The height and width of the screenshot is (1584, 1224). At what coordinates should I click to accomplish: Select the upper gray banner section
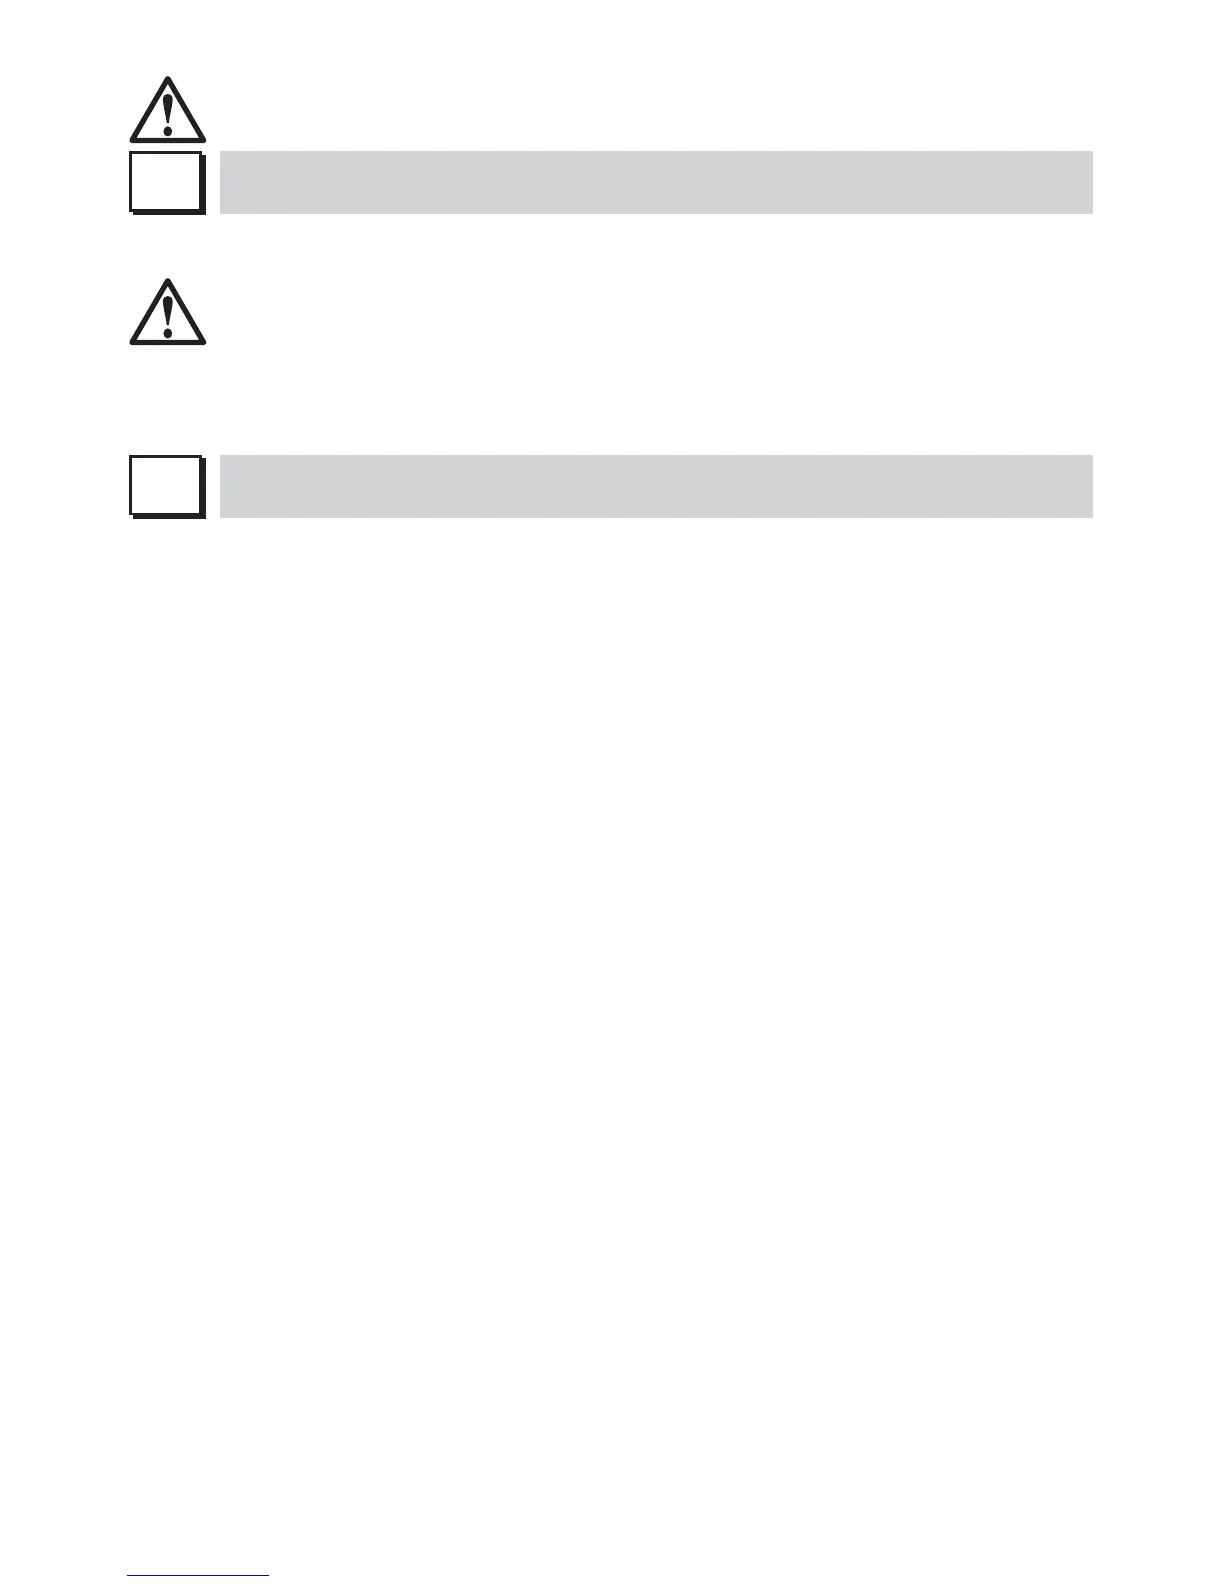point(656,182)
